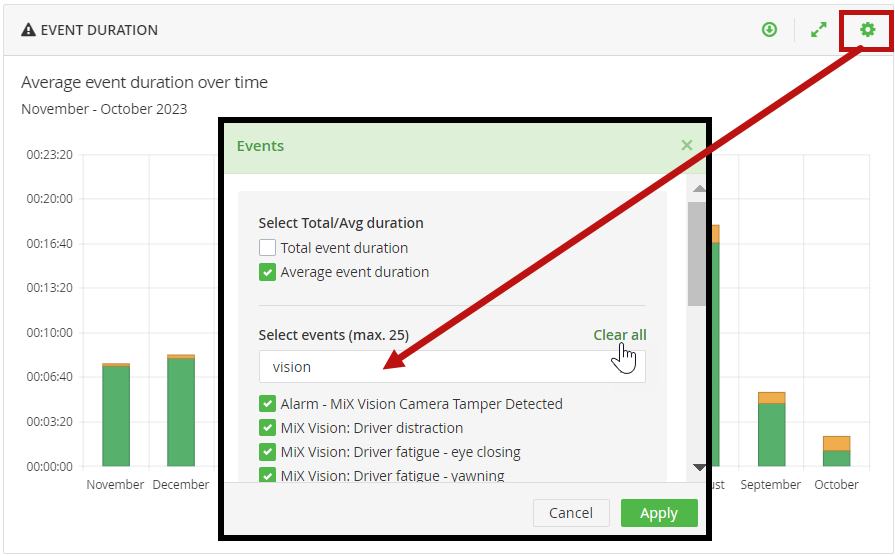Click the events search field containing vision
The width and height of the screenshot is (895, 556).
click(452, 366)
